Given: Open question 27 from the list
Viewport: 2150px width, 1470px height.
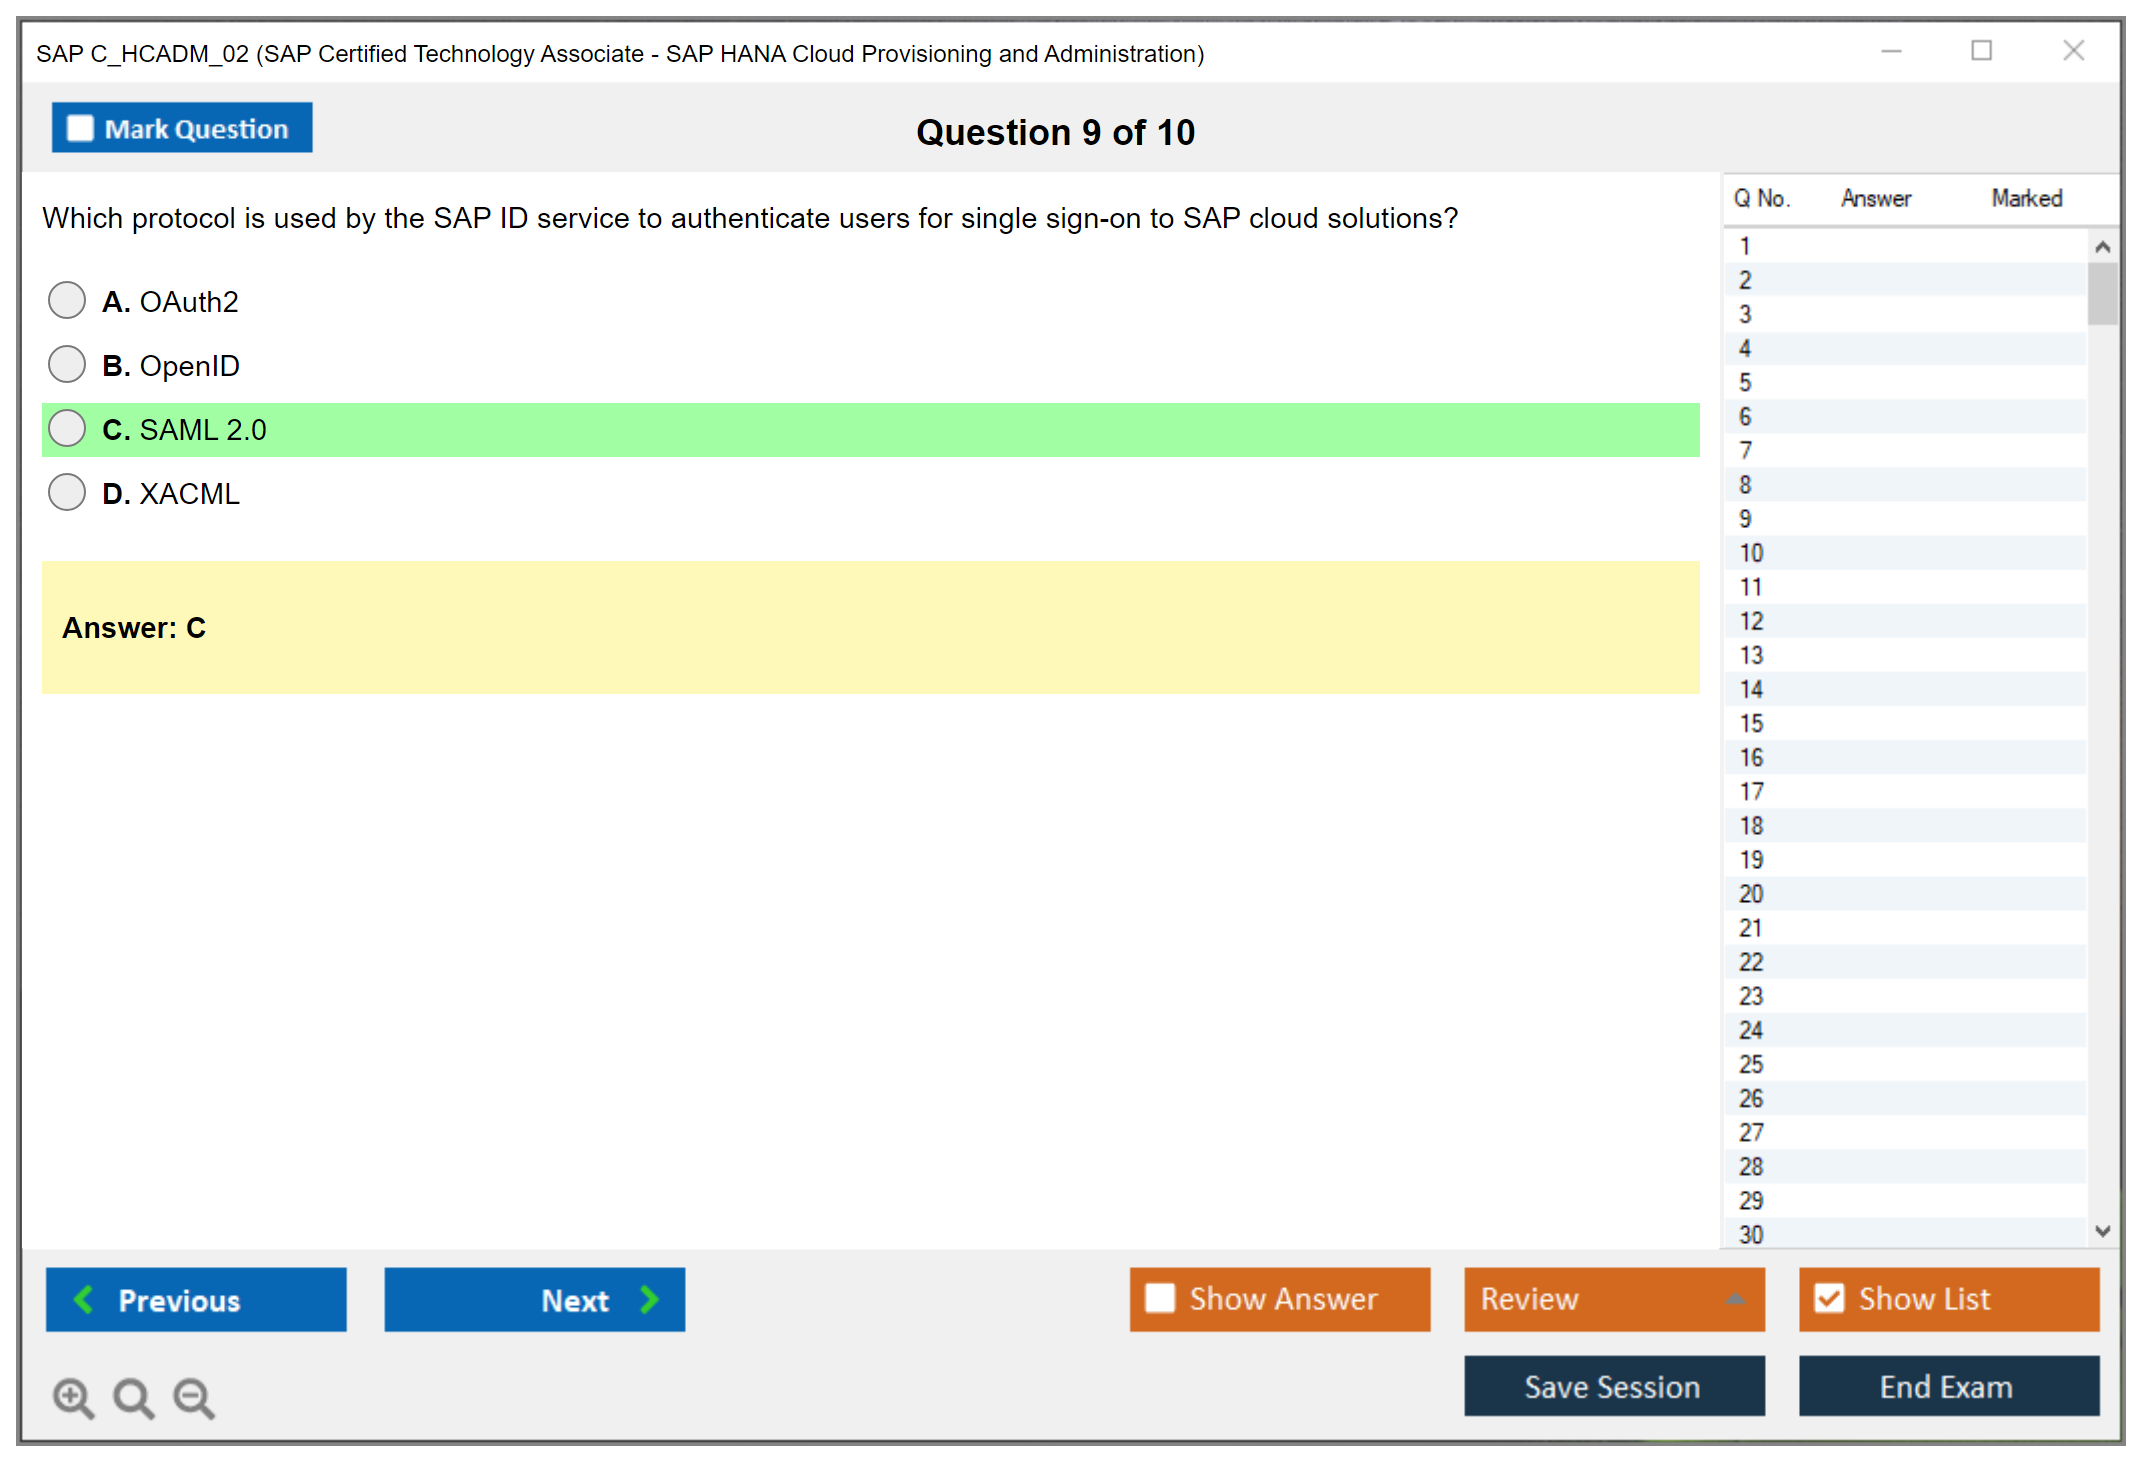Looking at the screenshot, I should tap(1751, 1132).
